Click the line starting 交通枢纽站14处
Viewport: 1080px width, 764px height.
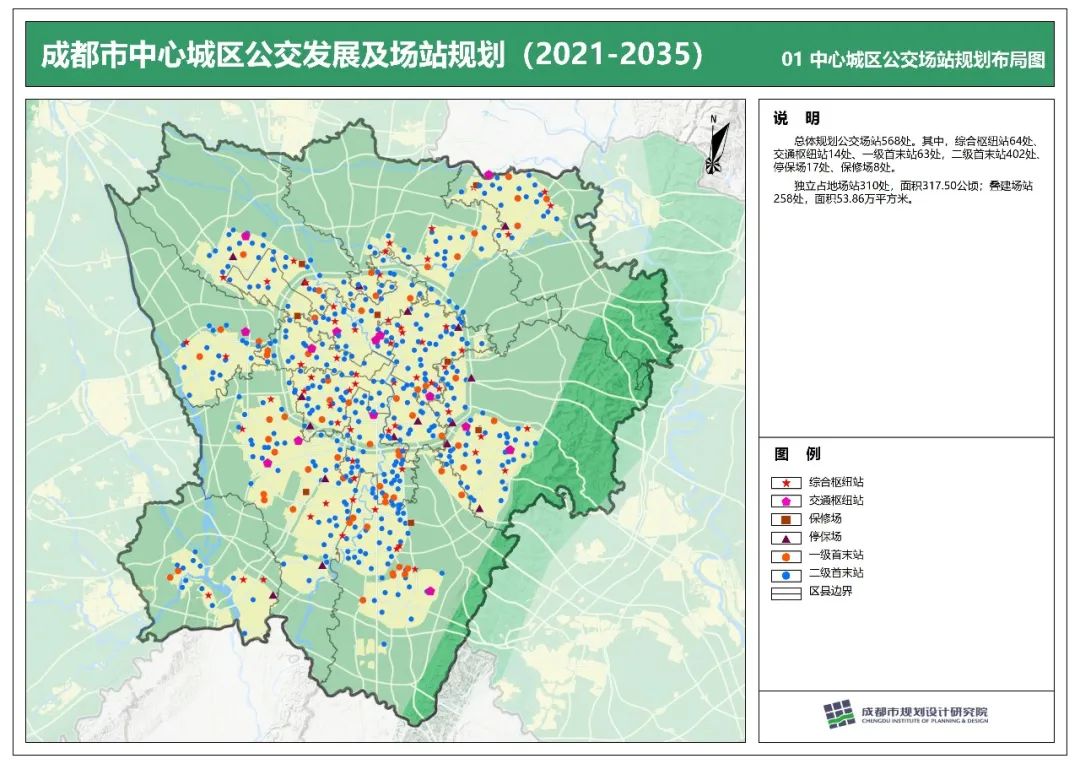[906, 154]
